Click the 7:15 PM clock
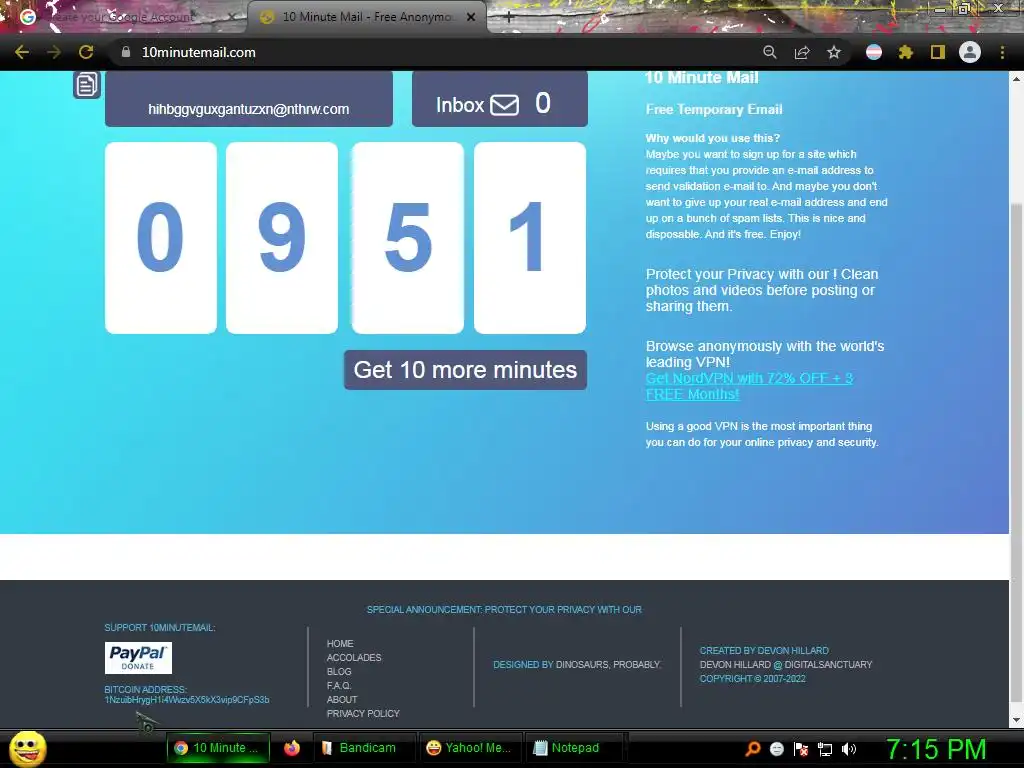Screen dimensions: 1024x768 click(x=936, y=749)
